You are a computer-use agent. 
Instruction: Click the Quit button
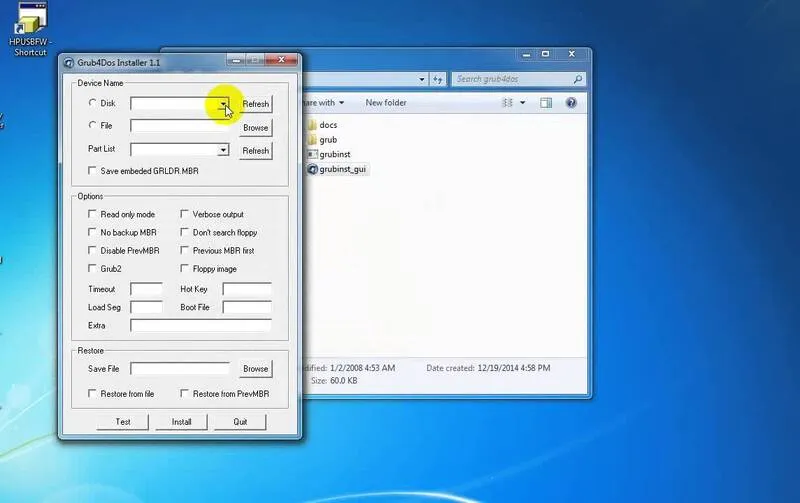pos(240,422)
